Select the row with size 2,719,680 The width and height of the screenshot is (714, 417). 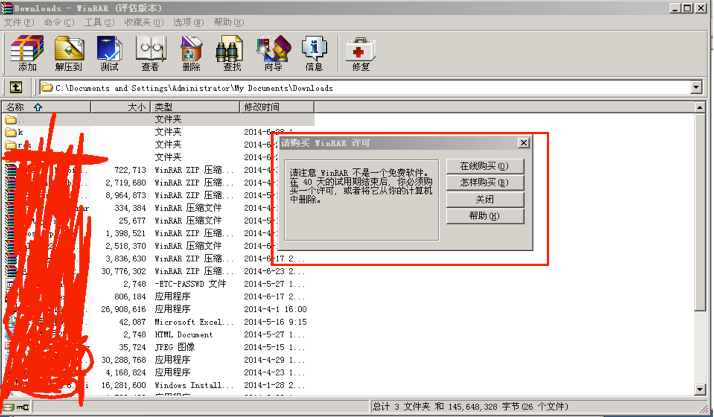click(157, 183)
